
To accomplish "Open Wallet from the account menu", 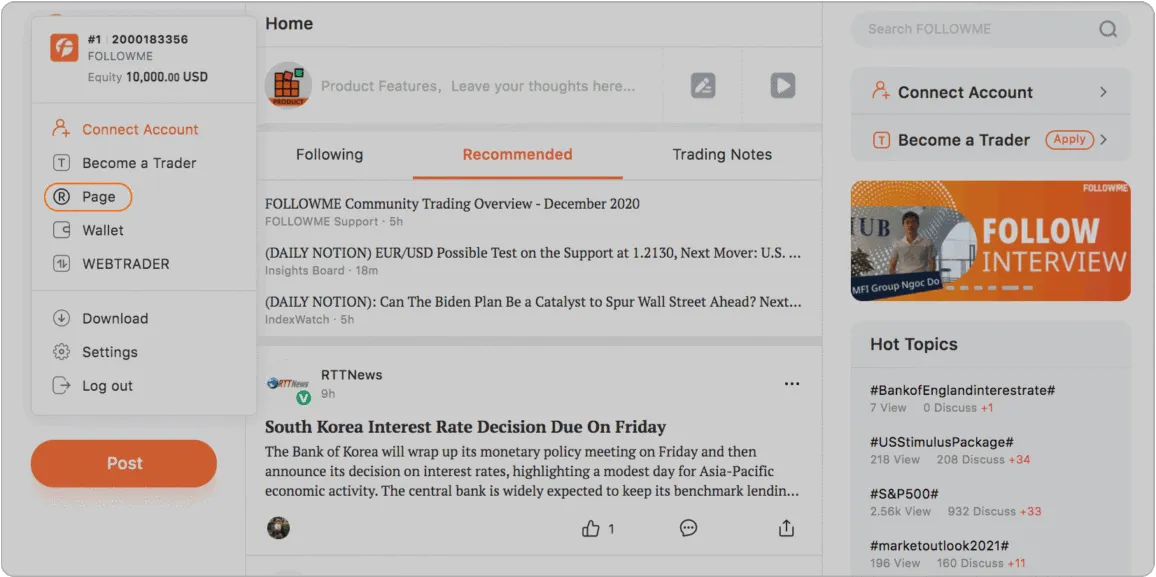I will tap(103, 230).
